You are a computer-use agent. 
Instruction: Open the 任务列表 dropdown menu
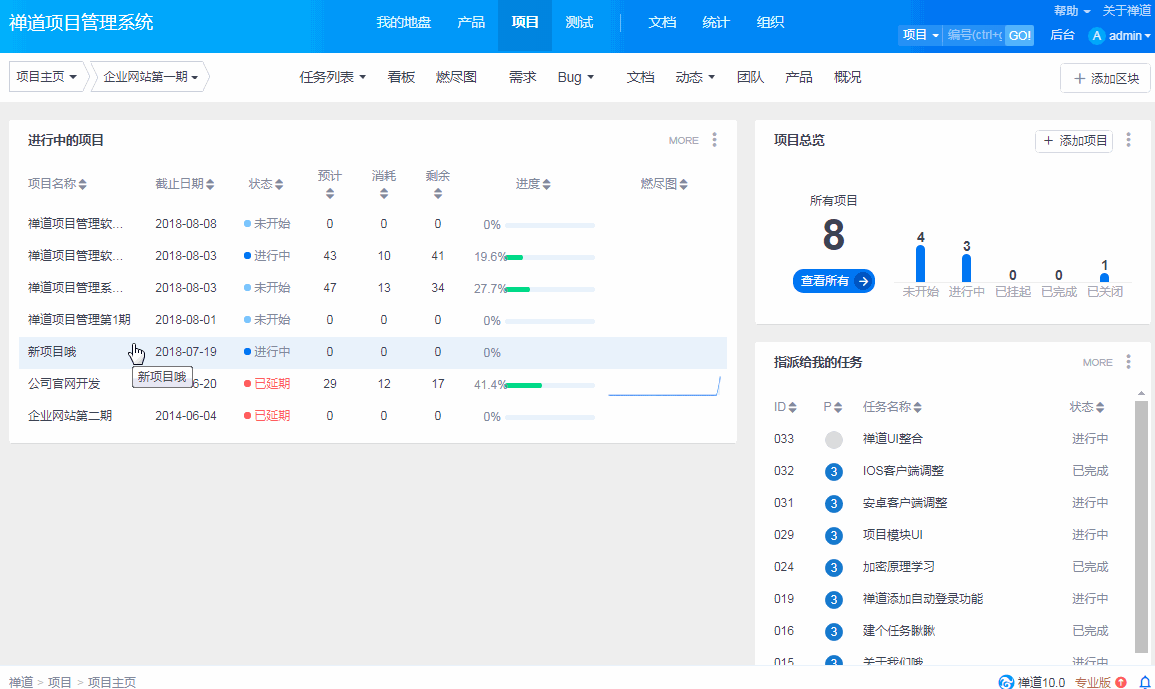[x=333, y=77]
